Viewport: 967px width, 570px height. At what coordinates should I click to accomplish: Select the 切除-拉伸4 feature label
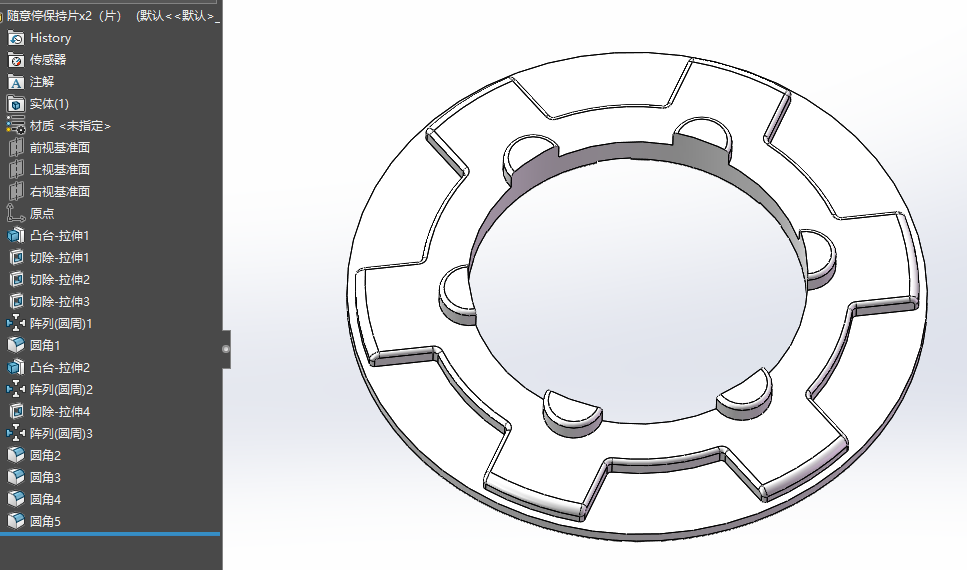pos(60,411)
